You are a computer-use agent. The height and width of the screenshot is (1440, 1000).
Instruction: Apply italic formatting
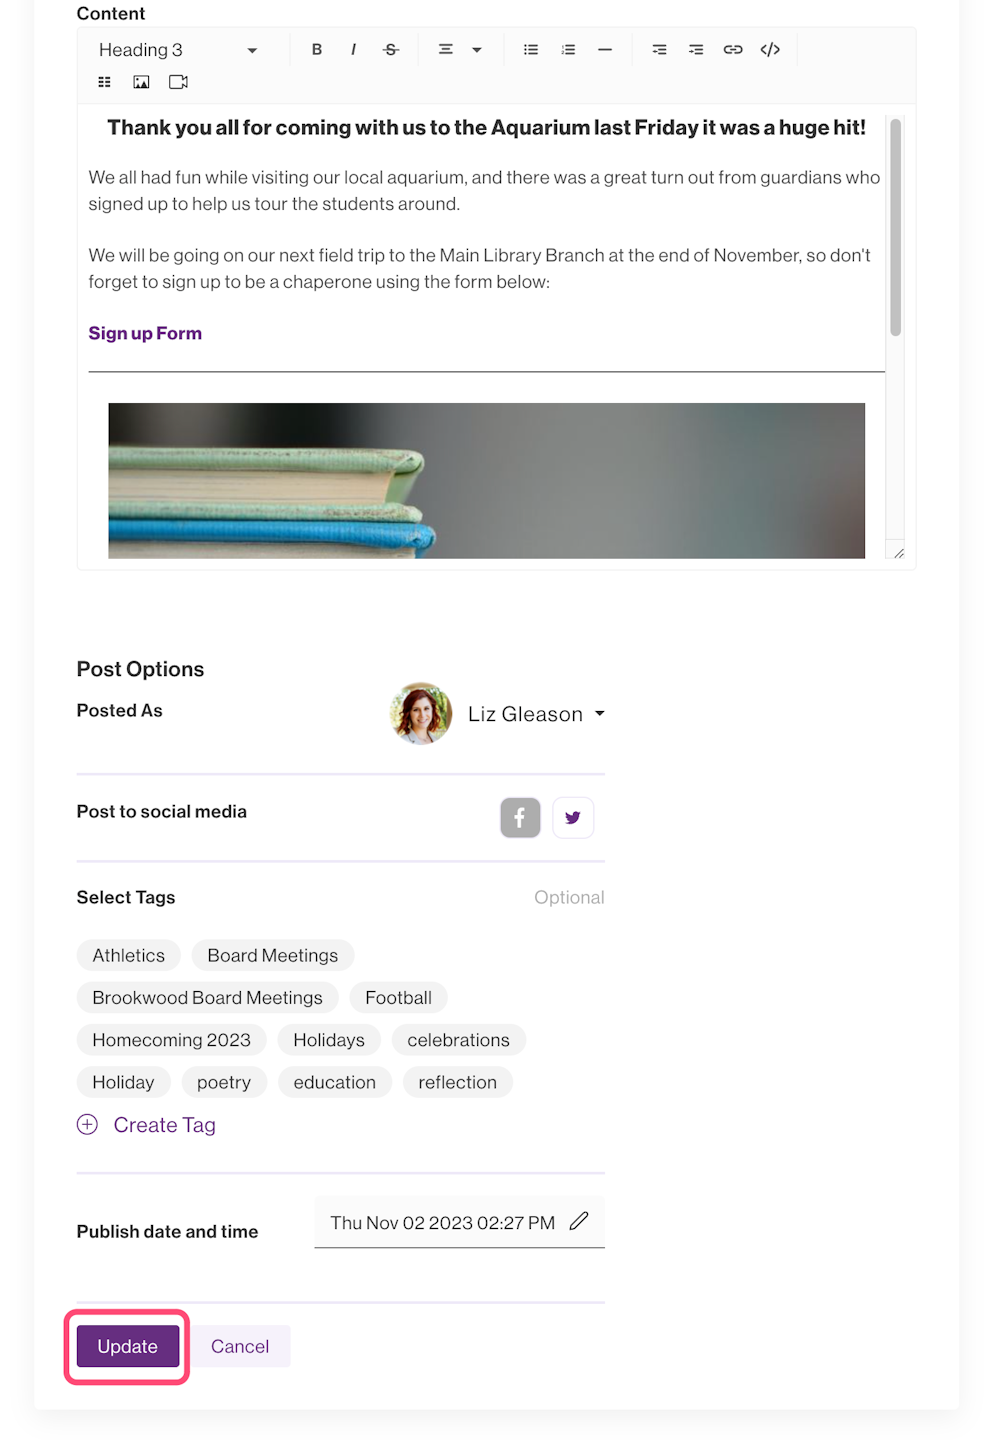tap(354, 50)
